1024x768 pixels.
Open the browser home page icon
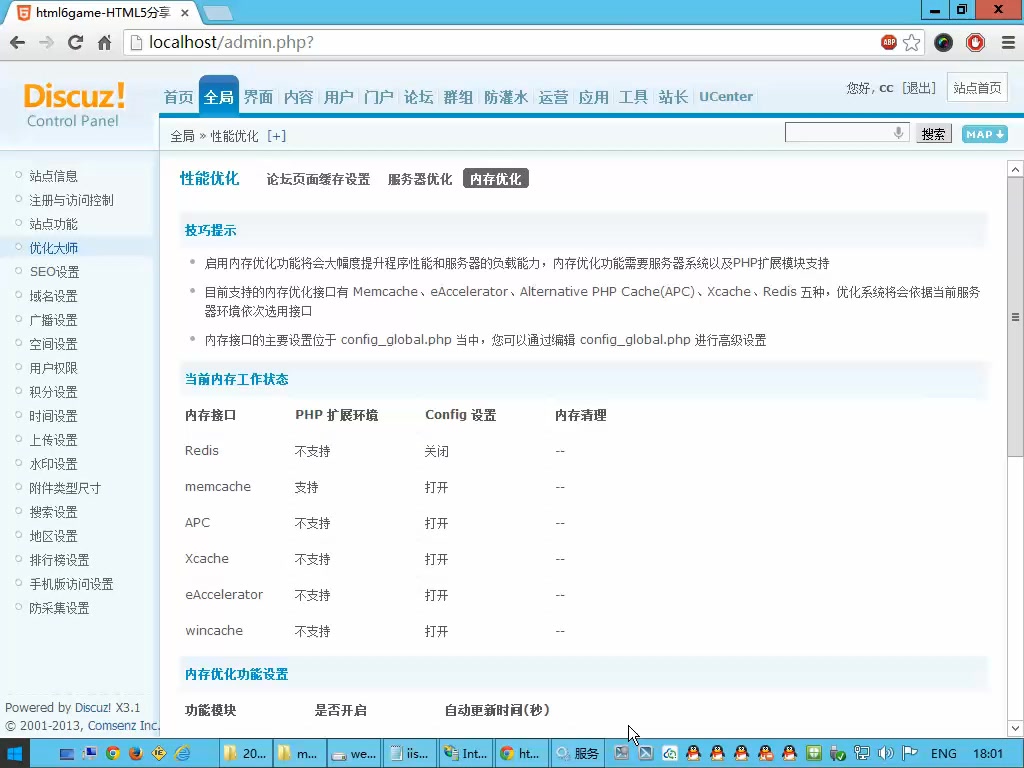point(104,42)
